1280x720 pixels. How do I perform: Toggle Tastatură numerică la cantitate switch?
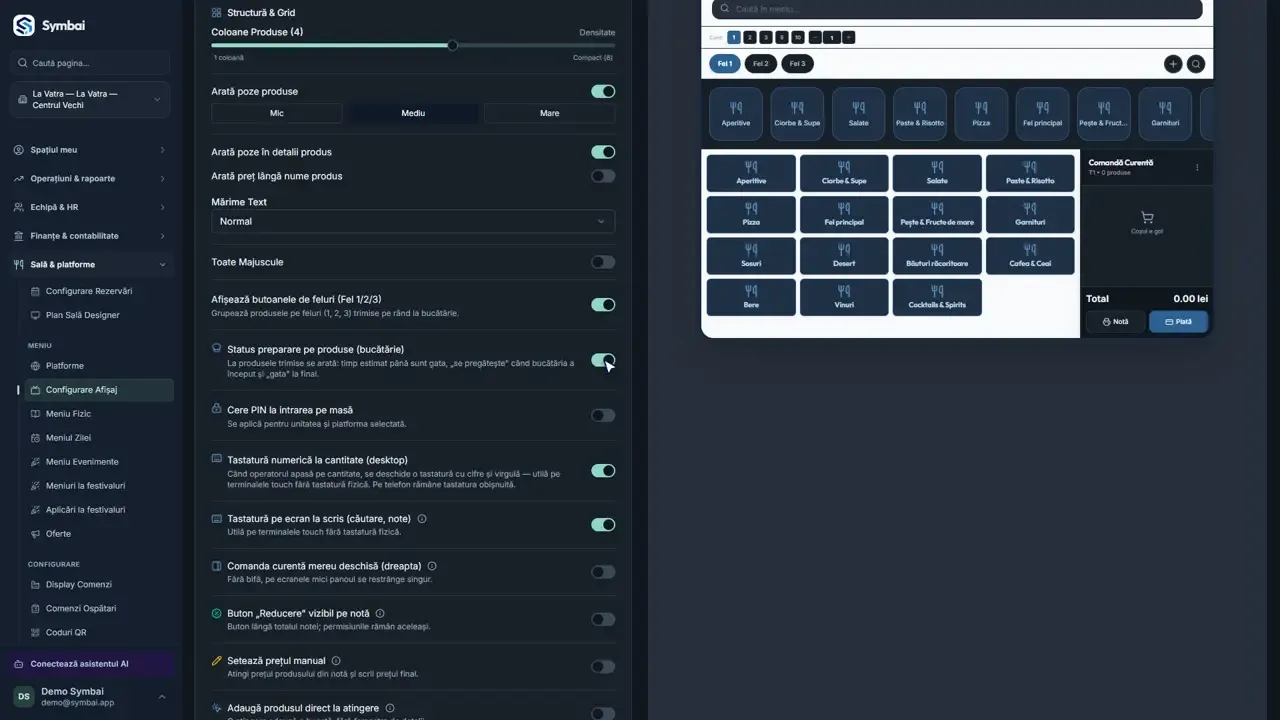pos(603,470)
